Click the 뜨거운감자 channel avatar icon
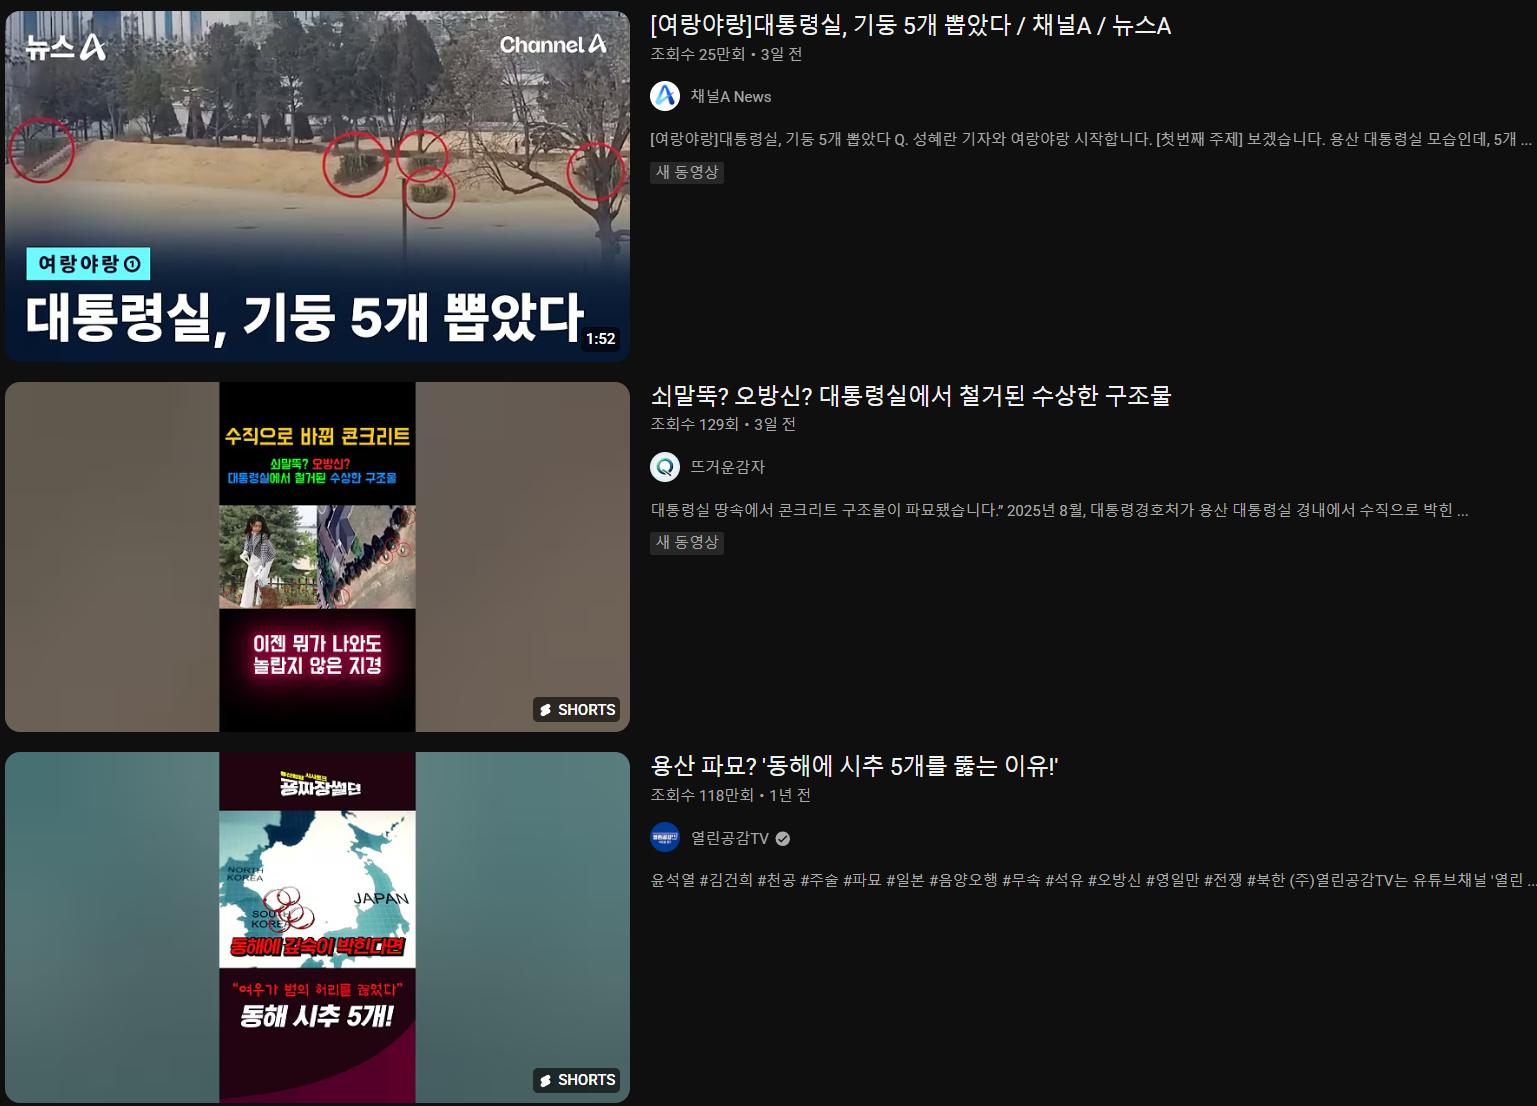The width and height of the screenshot is (1537, 1106). pos(664,466)
